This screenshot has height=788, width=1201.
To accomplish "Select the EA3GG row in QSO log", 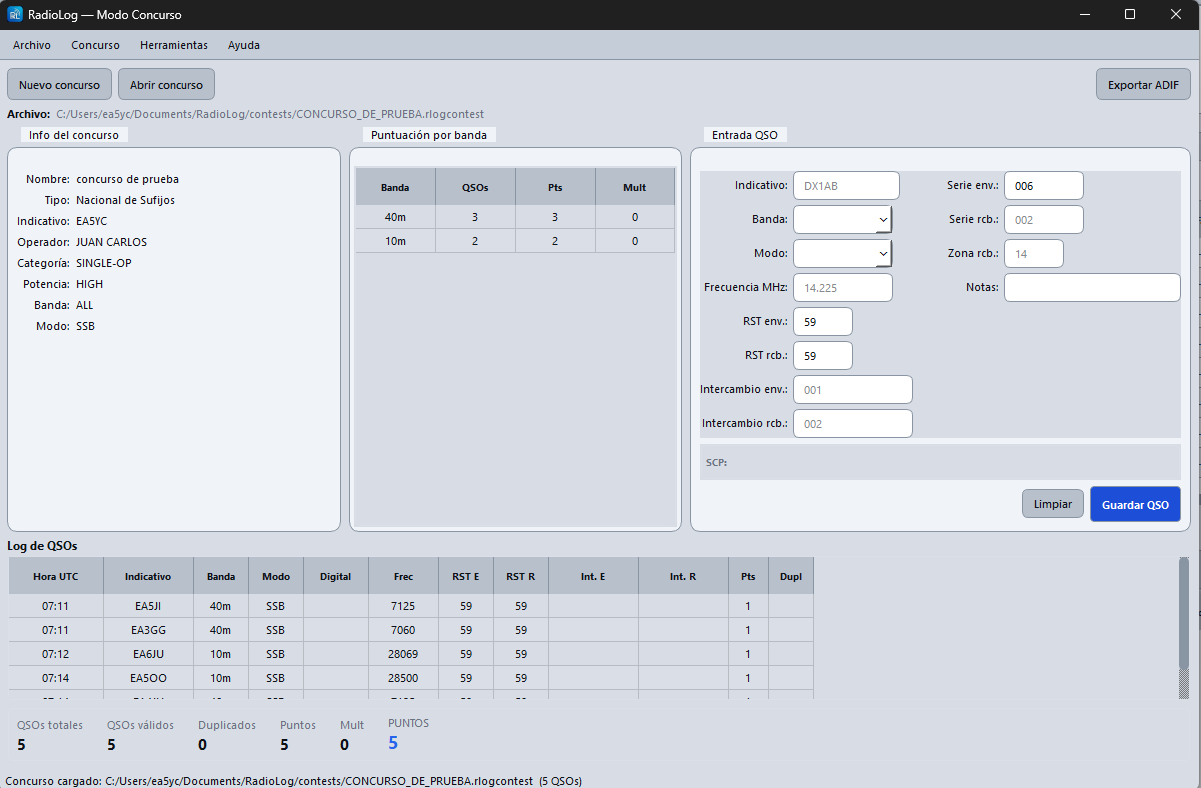I will point(411,630).
